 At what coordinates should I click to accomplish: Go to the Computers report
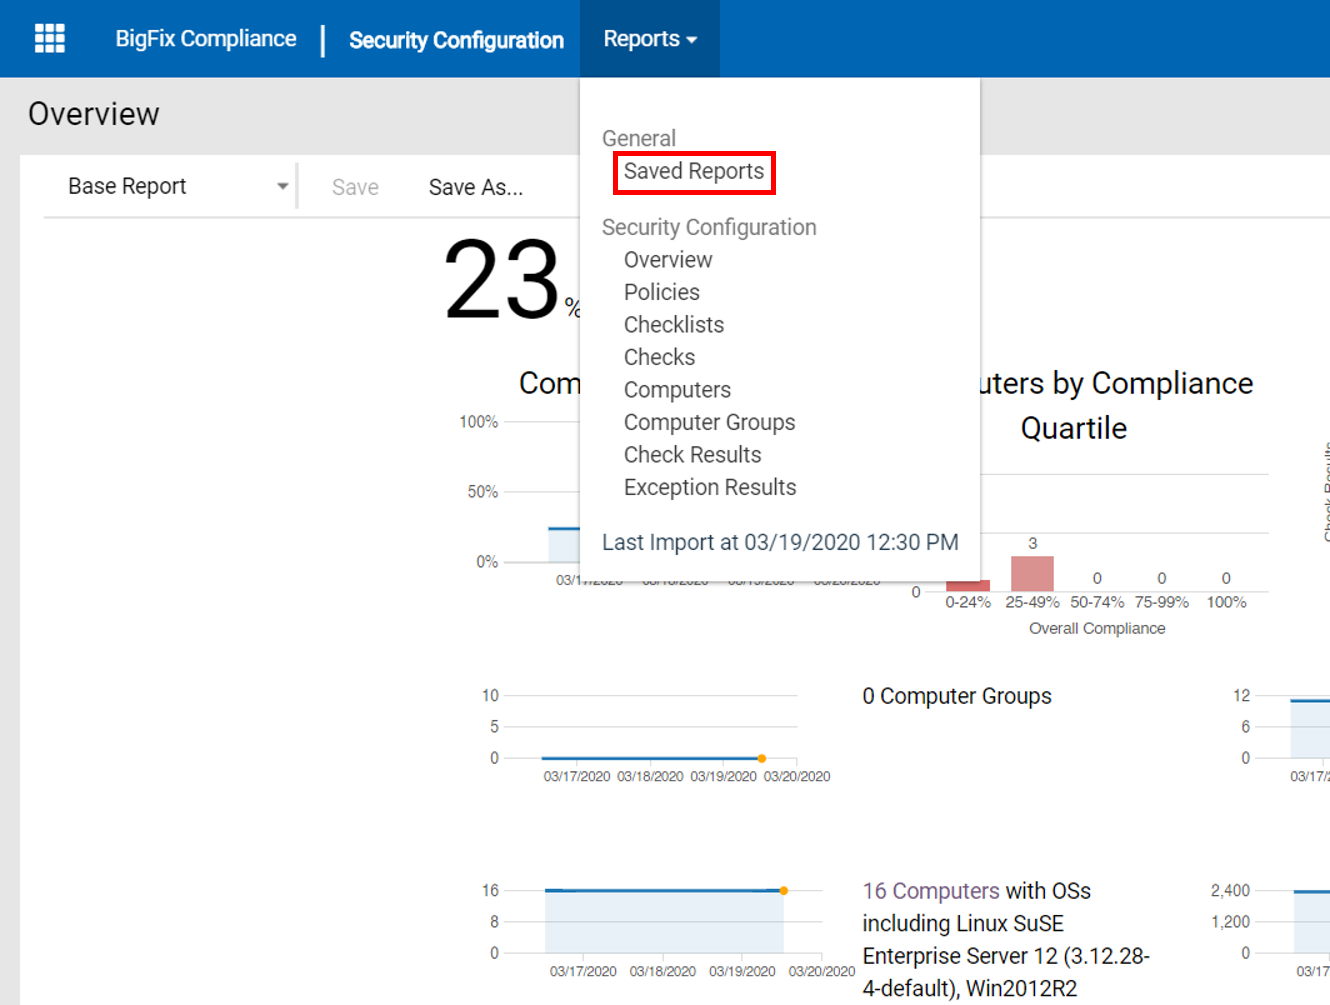pos(677,390)
